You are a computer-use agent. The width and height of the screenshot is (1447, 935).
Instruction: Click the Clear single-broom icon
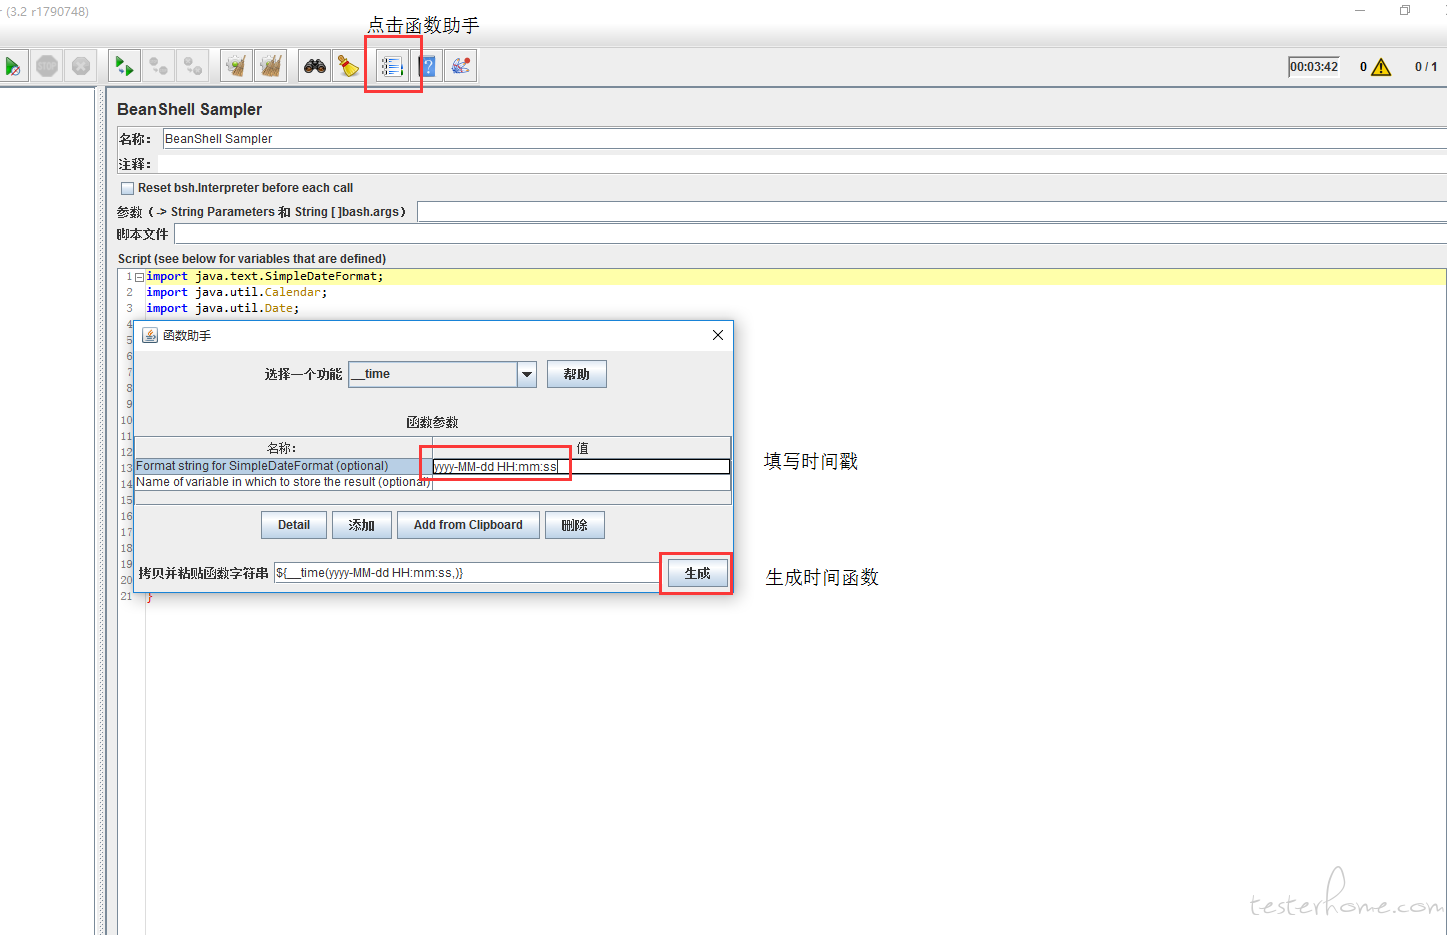click(236, 67)
